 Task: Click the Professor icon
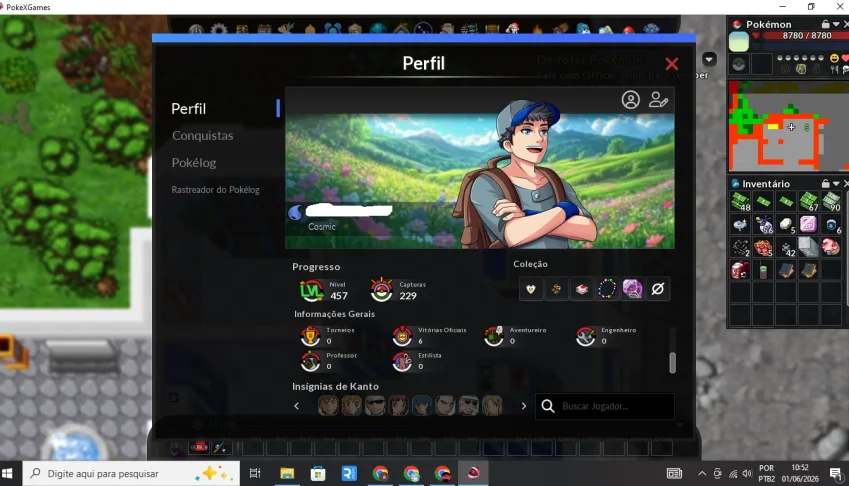pyautogui.click(x=310, y=362)
